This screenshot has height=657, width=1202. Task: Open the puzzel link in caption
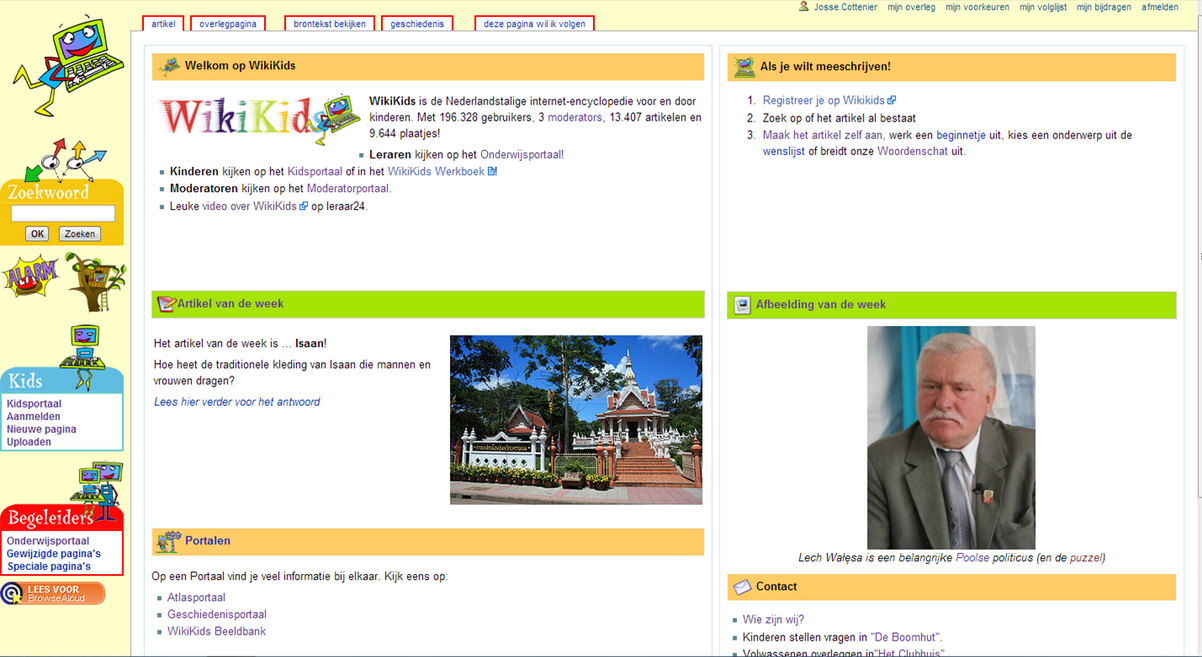click(x=1086, y=558)
